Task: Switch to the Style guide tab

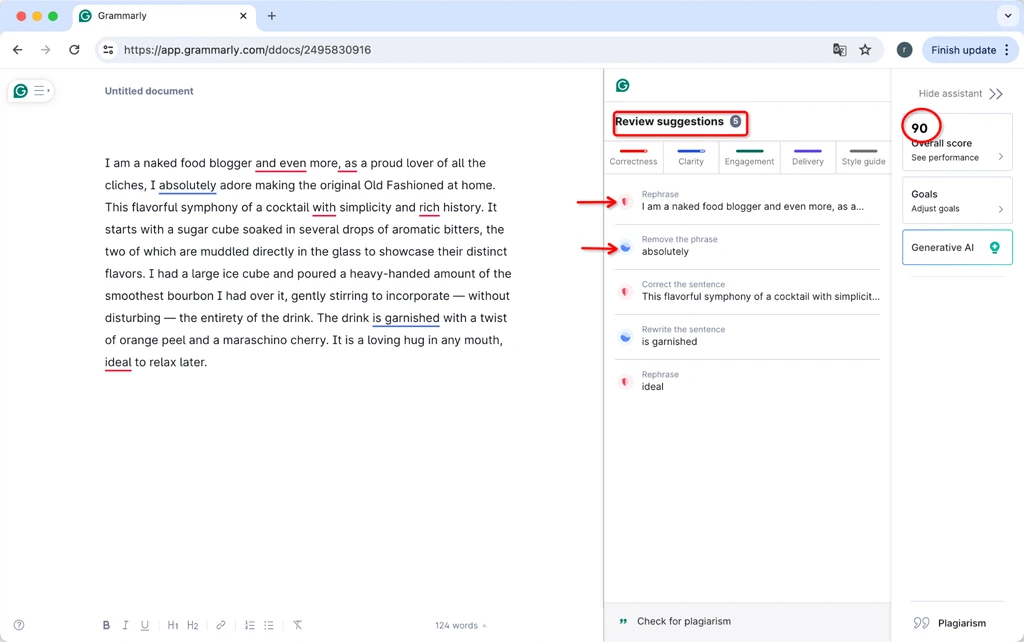Action: pos(863,157)
